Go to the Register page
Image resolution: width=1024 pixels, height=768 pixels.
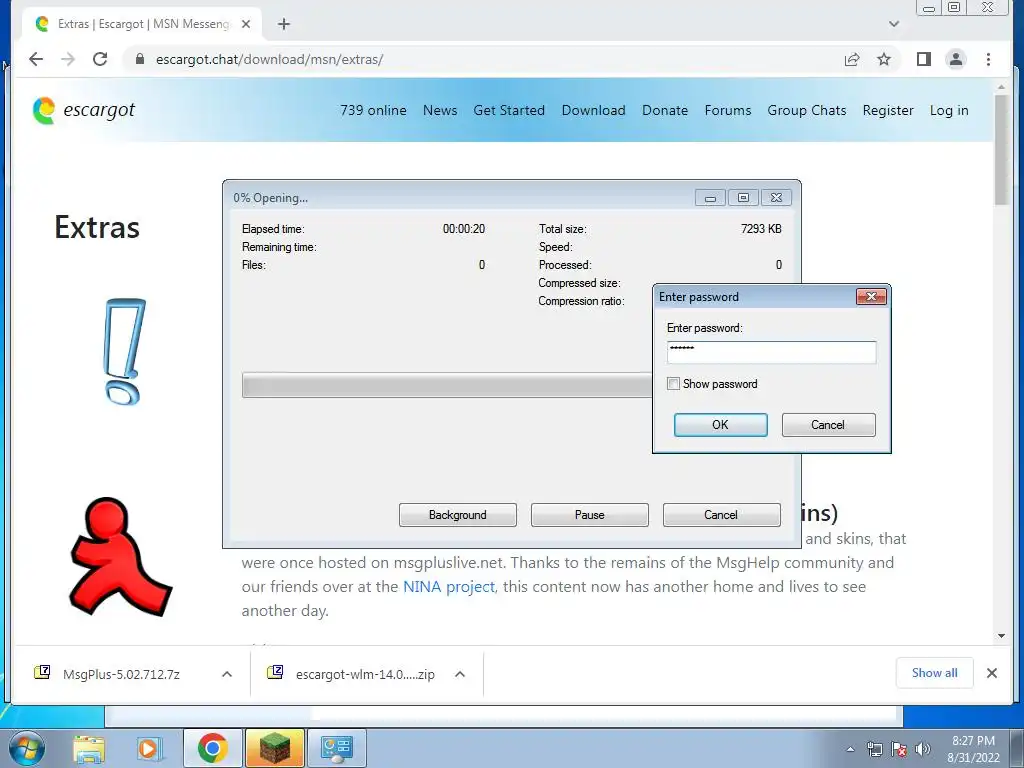pyautogui.click(x=888, y=110)
